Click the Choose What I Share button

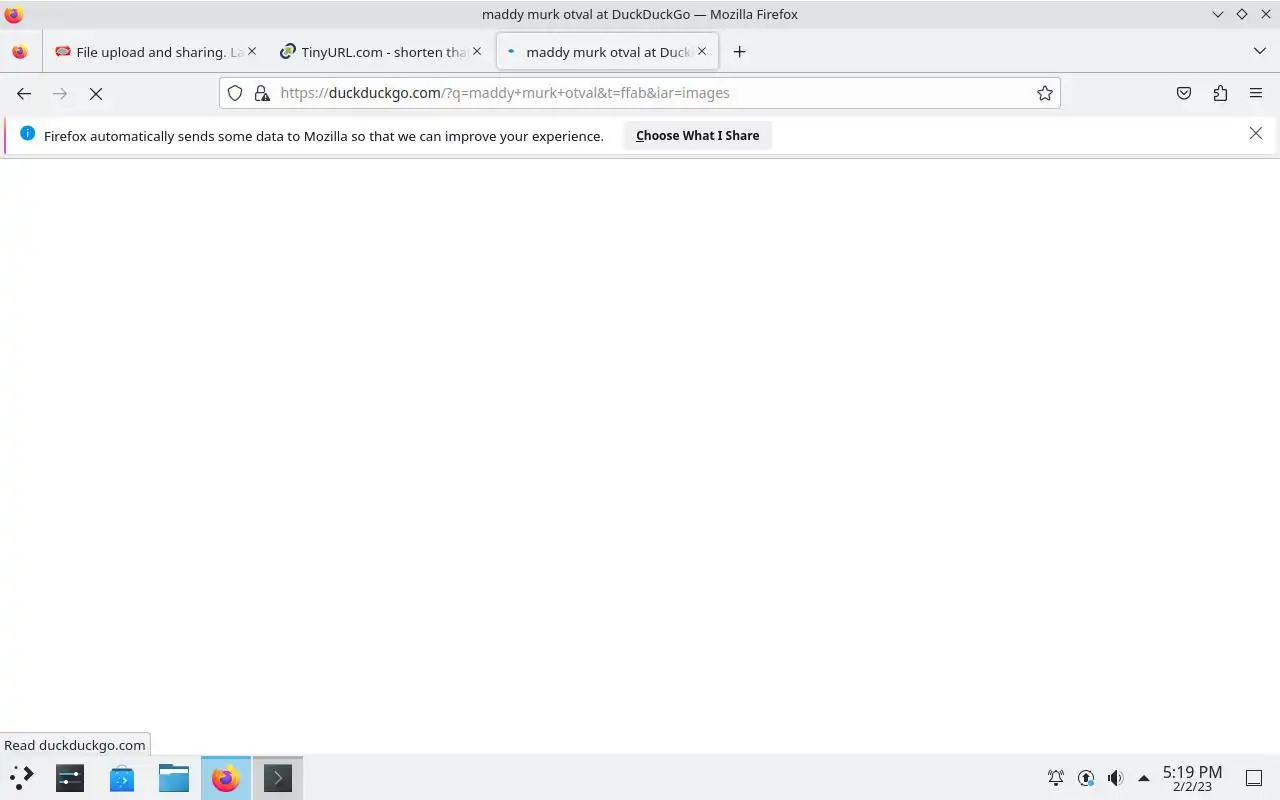tap(697, 135)
